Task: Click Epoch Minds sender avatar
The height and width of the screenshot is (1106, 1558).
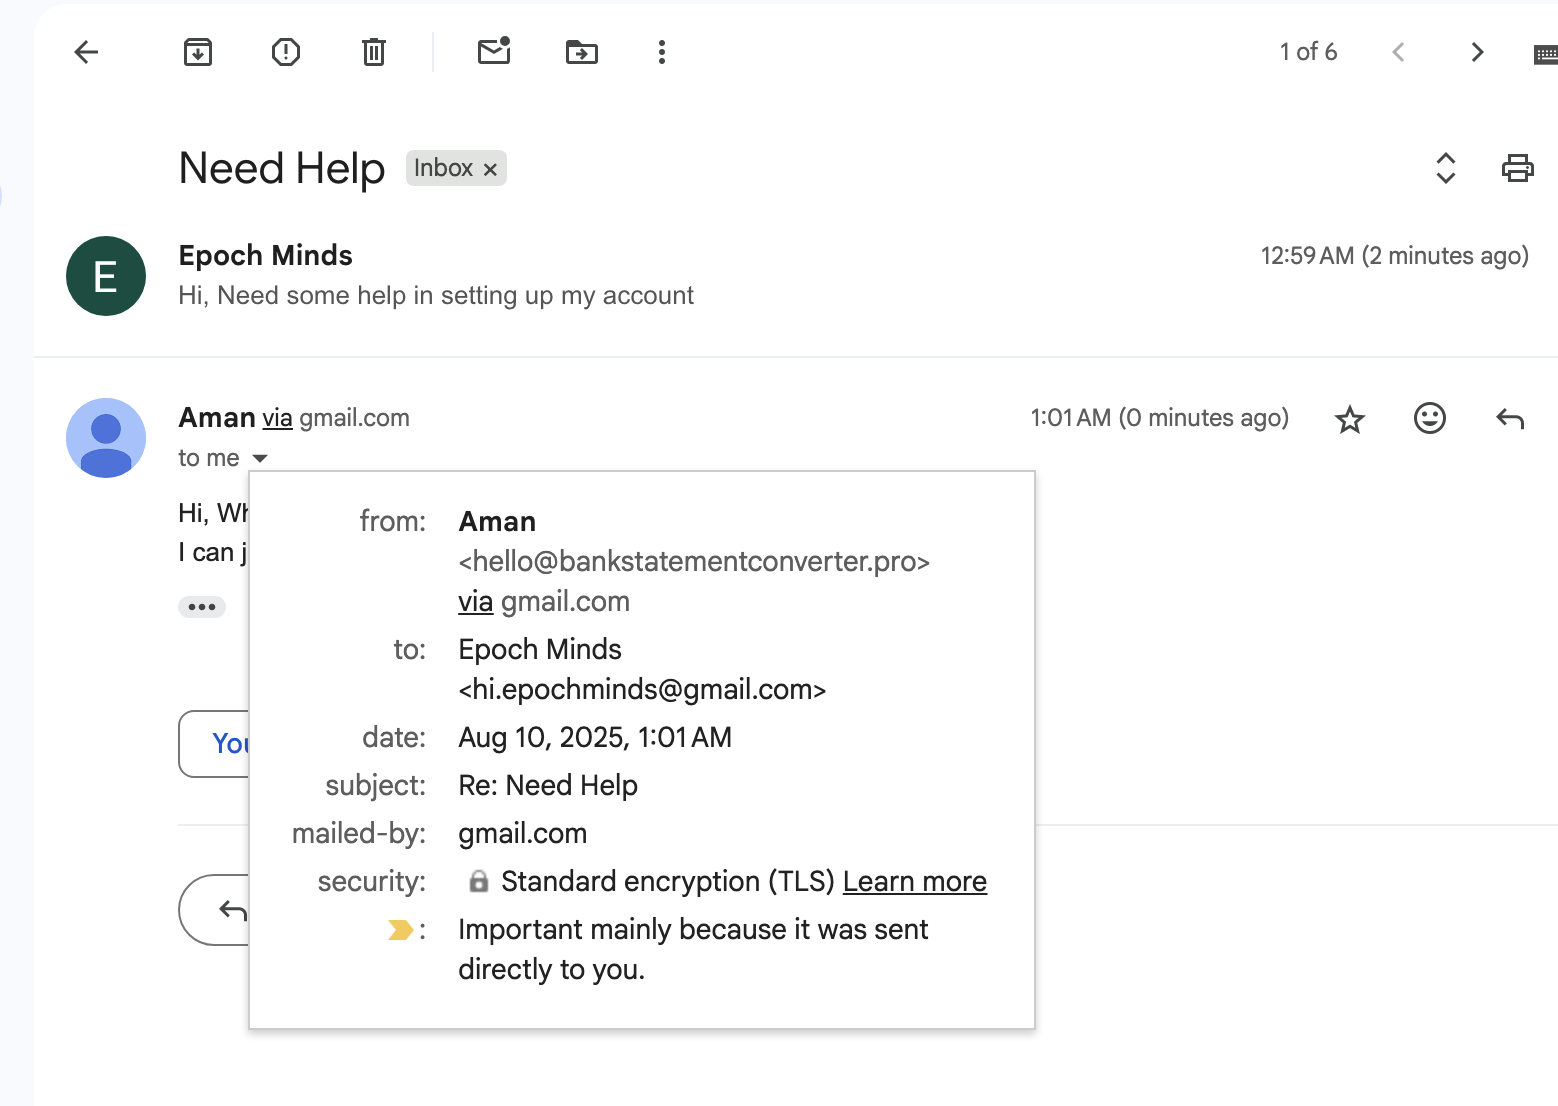Action: pos(105,276)
